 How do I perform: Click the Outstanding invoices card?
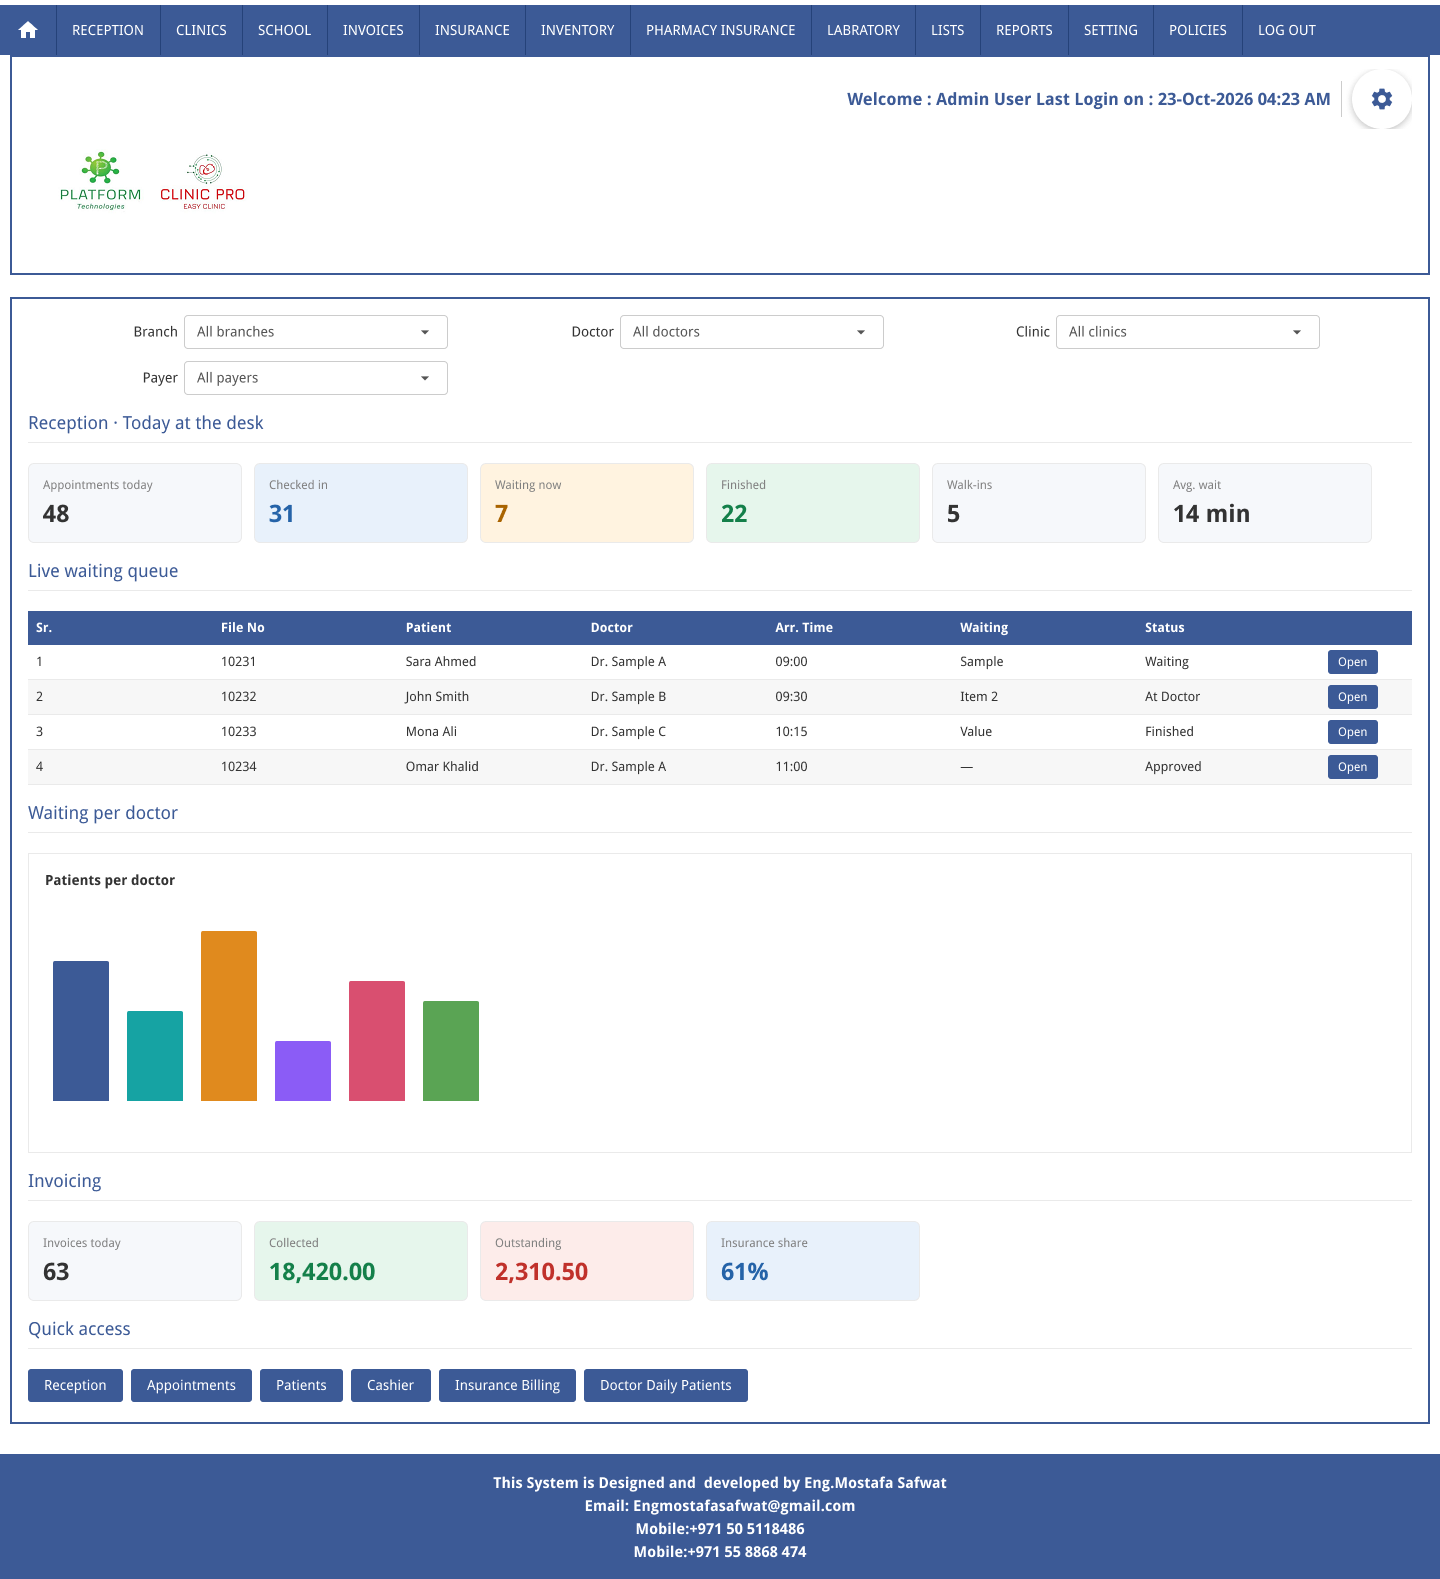pyautogui.click(x=587, y=1261)
